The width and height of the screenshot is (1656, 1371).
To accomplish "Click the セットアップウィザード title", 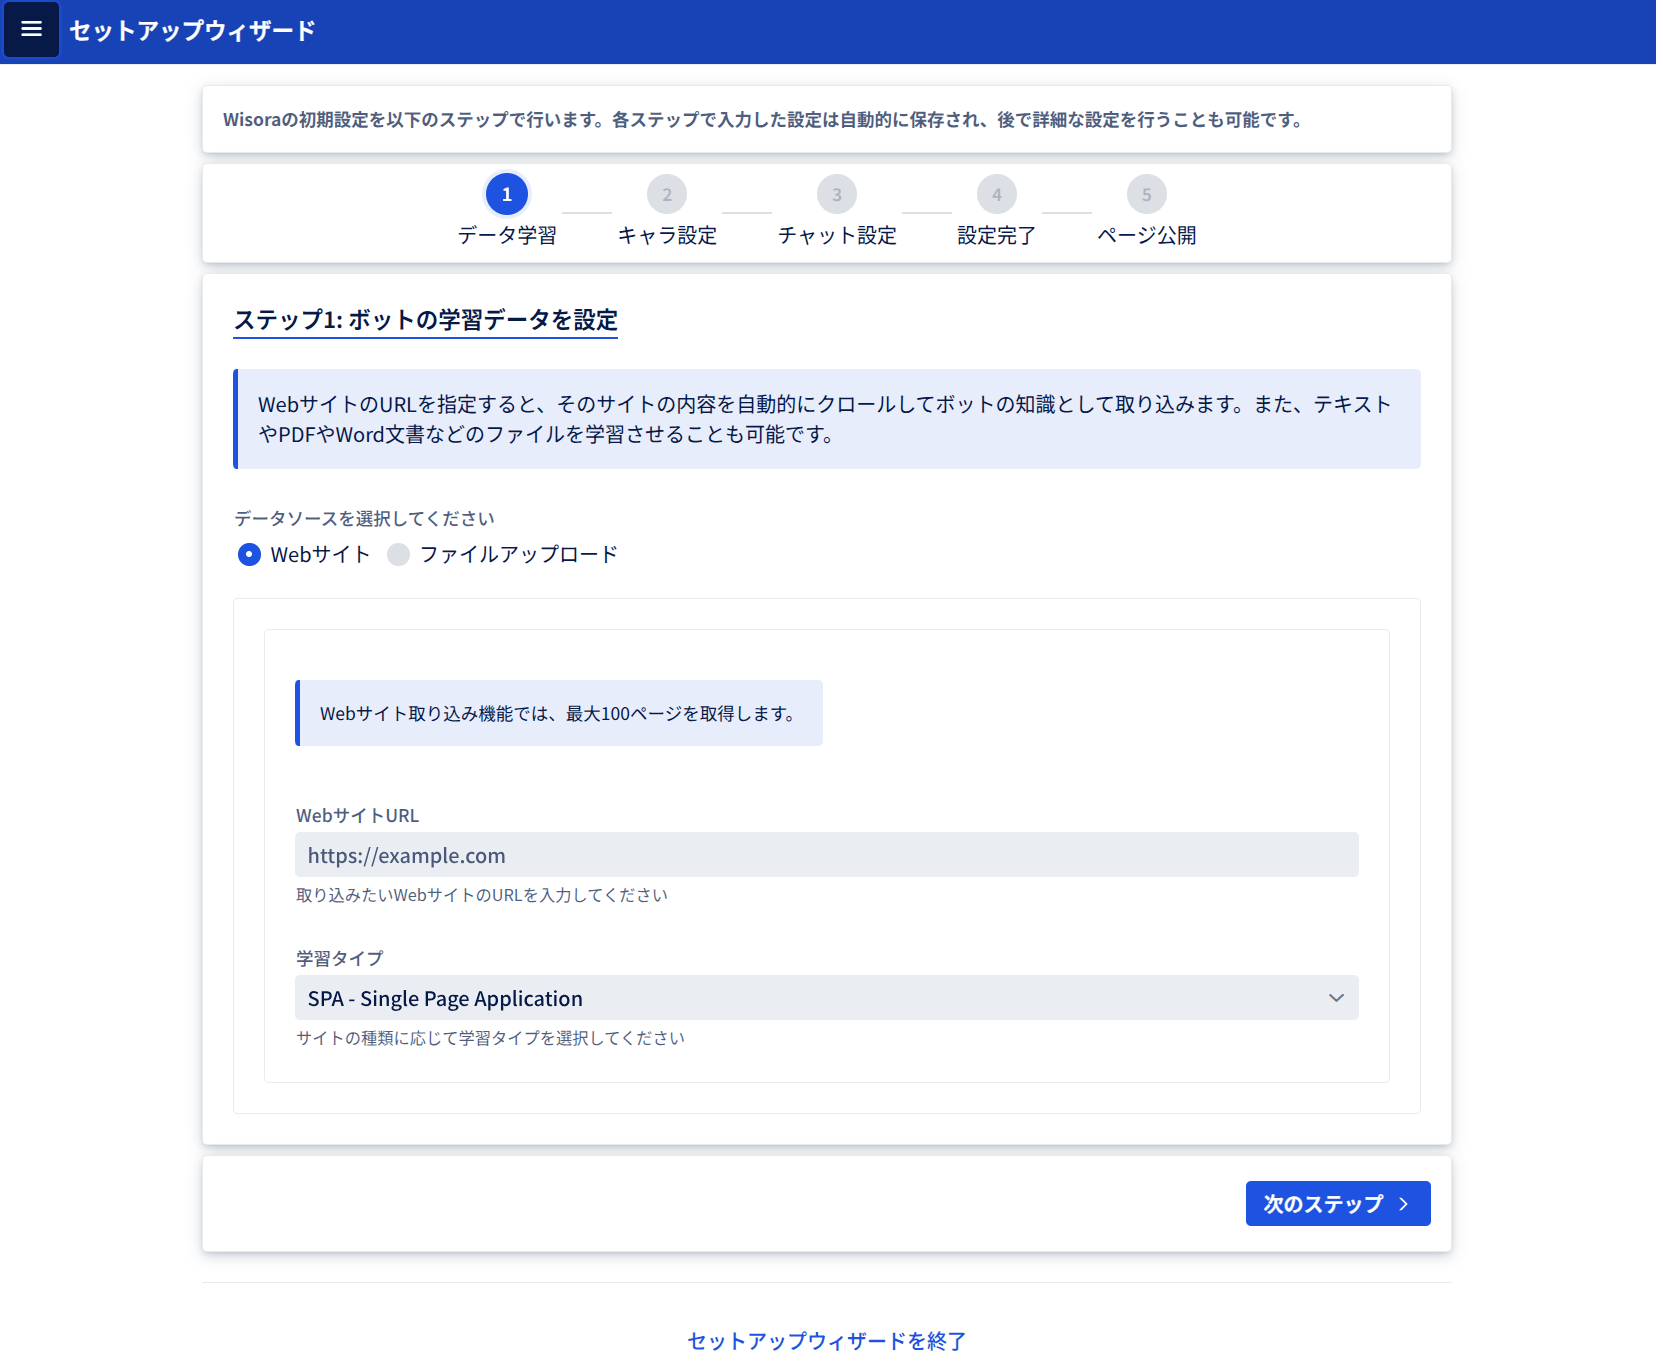I will point(193,31).
